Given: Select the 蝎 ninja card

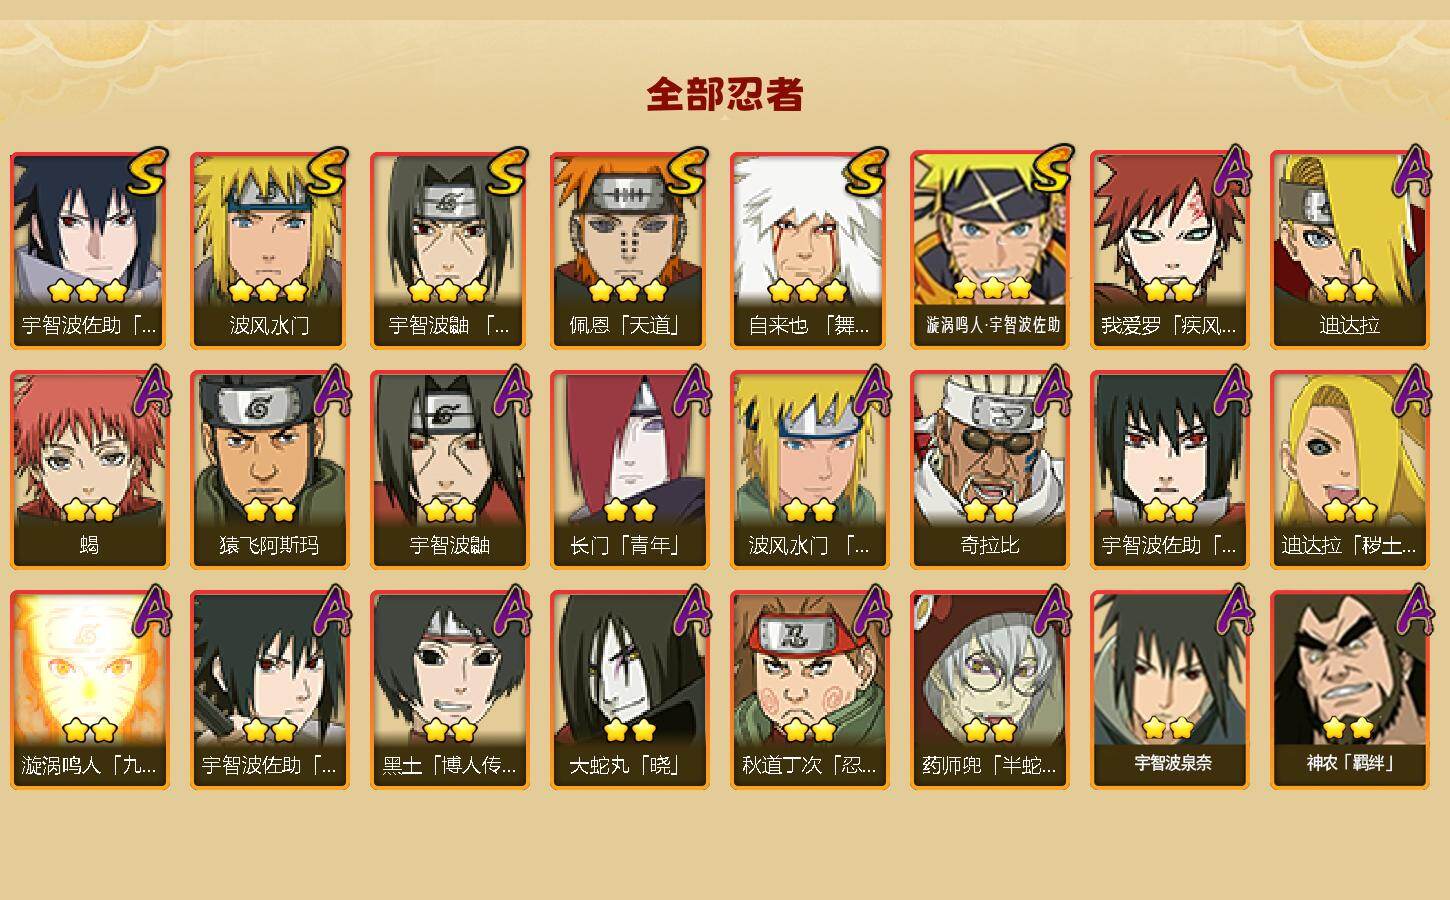Looking at the screenshot, I should (x=89, y=470).
